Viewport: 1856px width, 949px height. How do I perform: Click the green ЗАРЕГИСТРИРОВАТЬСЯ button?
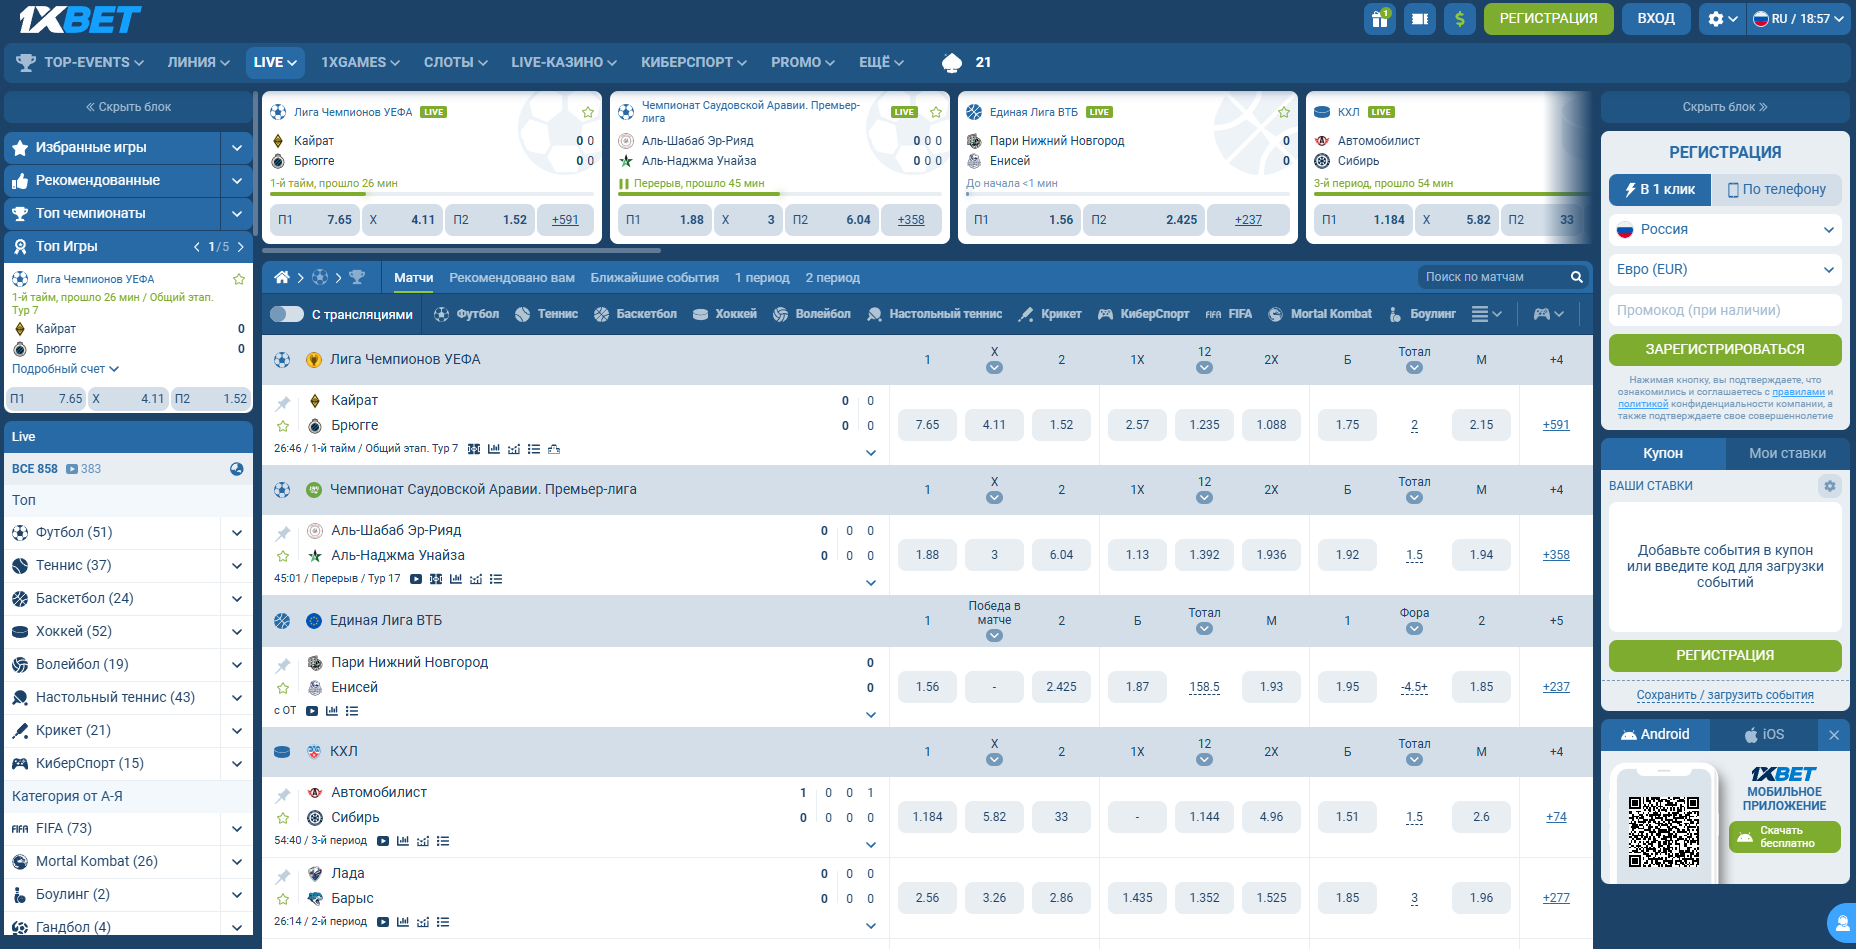[x=1725, y=350]
